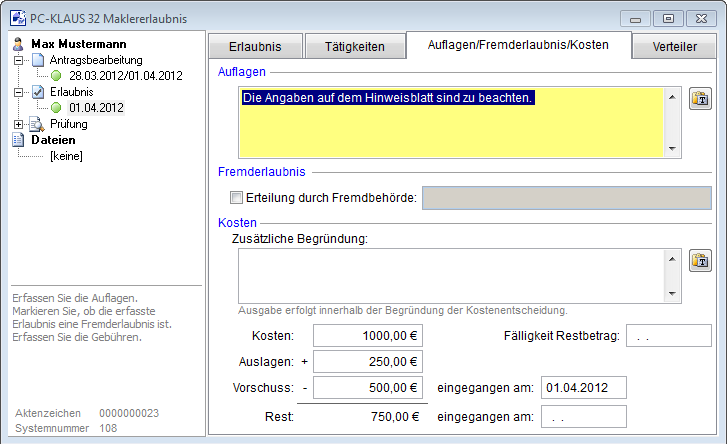Screen dimensions: 727x444
Task: Click the text template icon beside Zusätzliche Begründung
Action: tap(700, 260)
